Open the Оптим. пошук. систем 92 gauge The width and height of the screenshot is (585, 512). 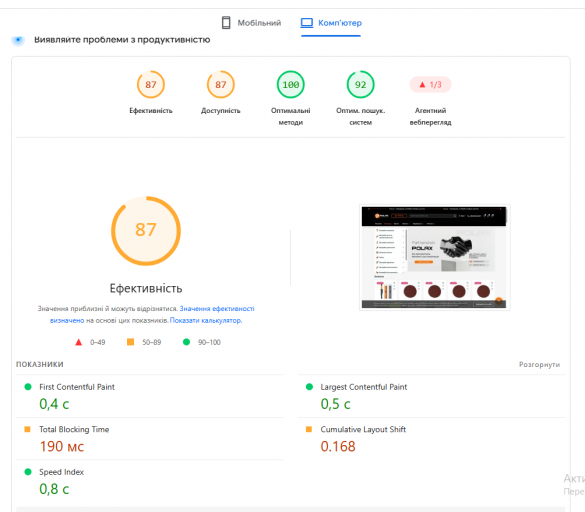coord(360,85)
